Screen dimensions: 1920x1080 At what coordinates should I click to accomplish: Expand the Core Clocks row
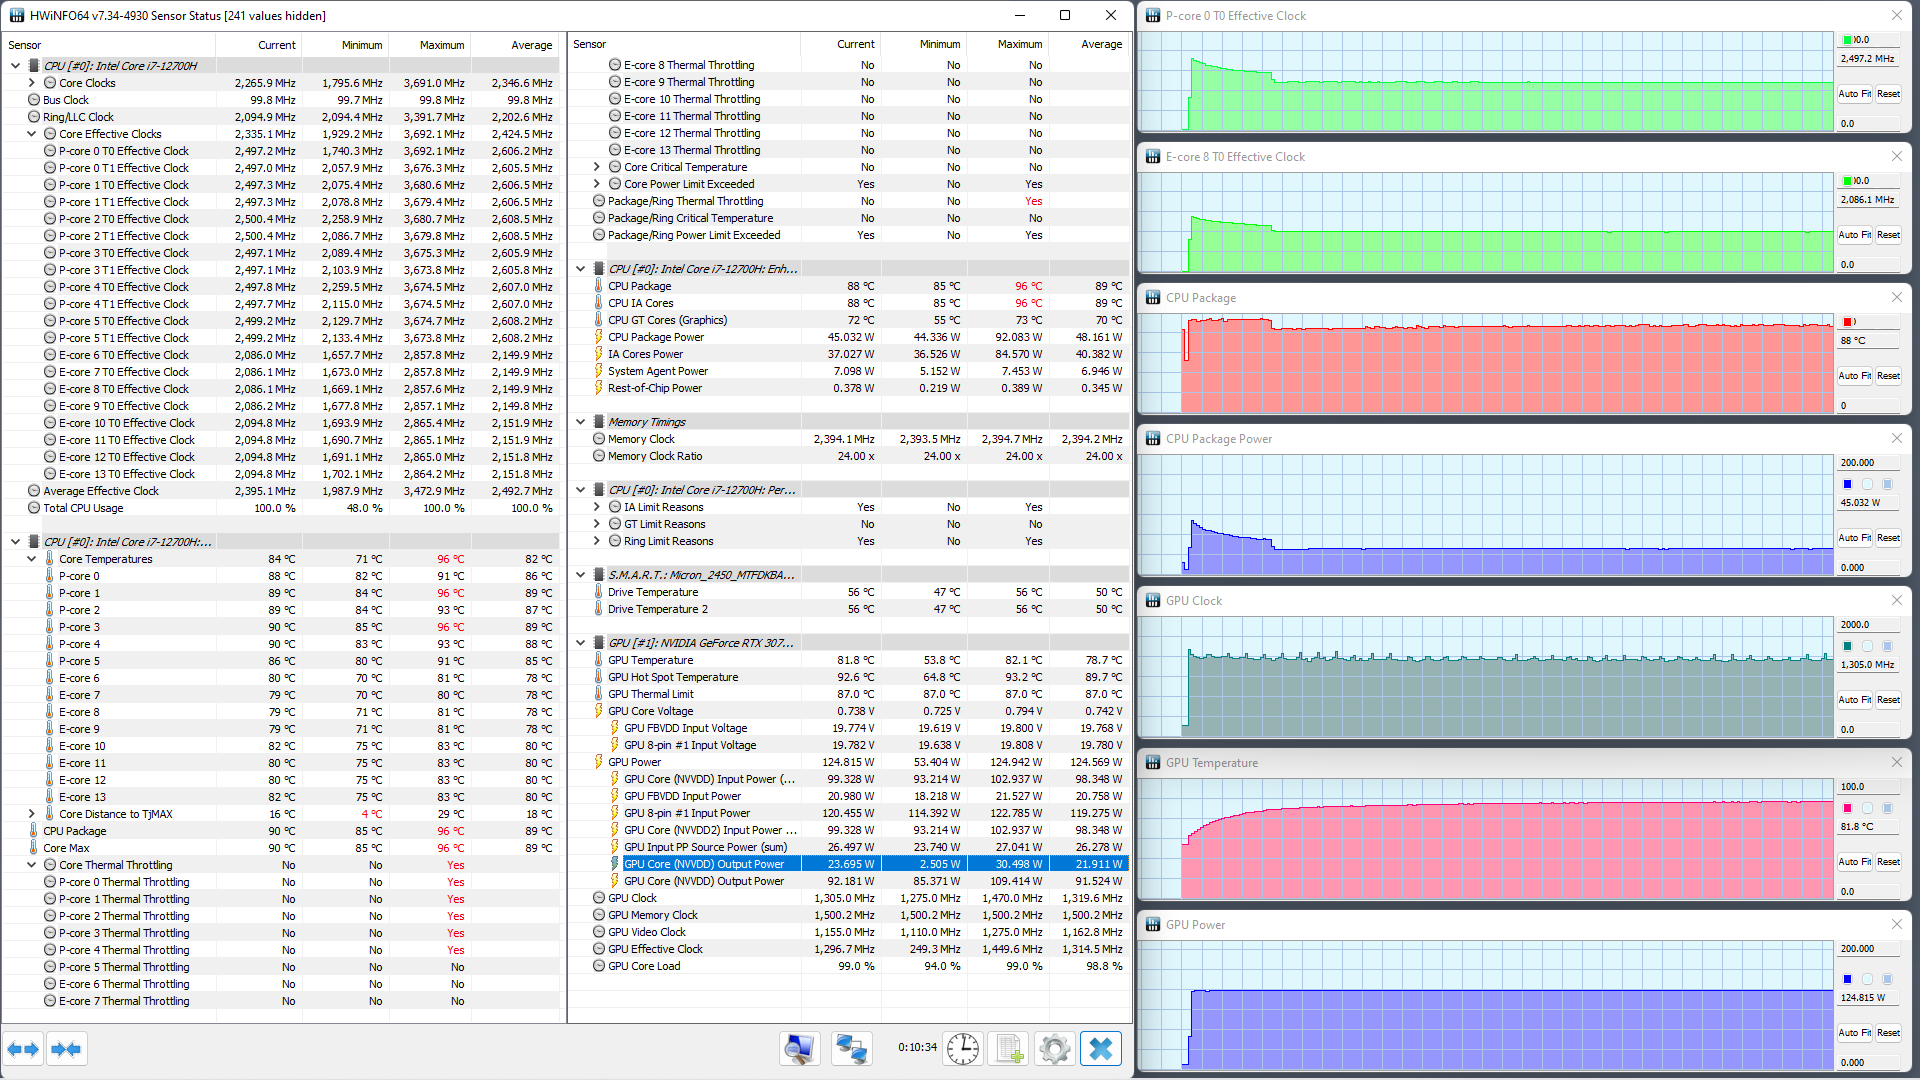31,83
